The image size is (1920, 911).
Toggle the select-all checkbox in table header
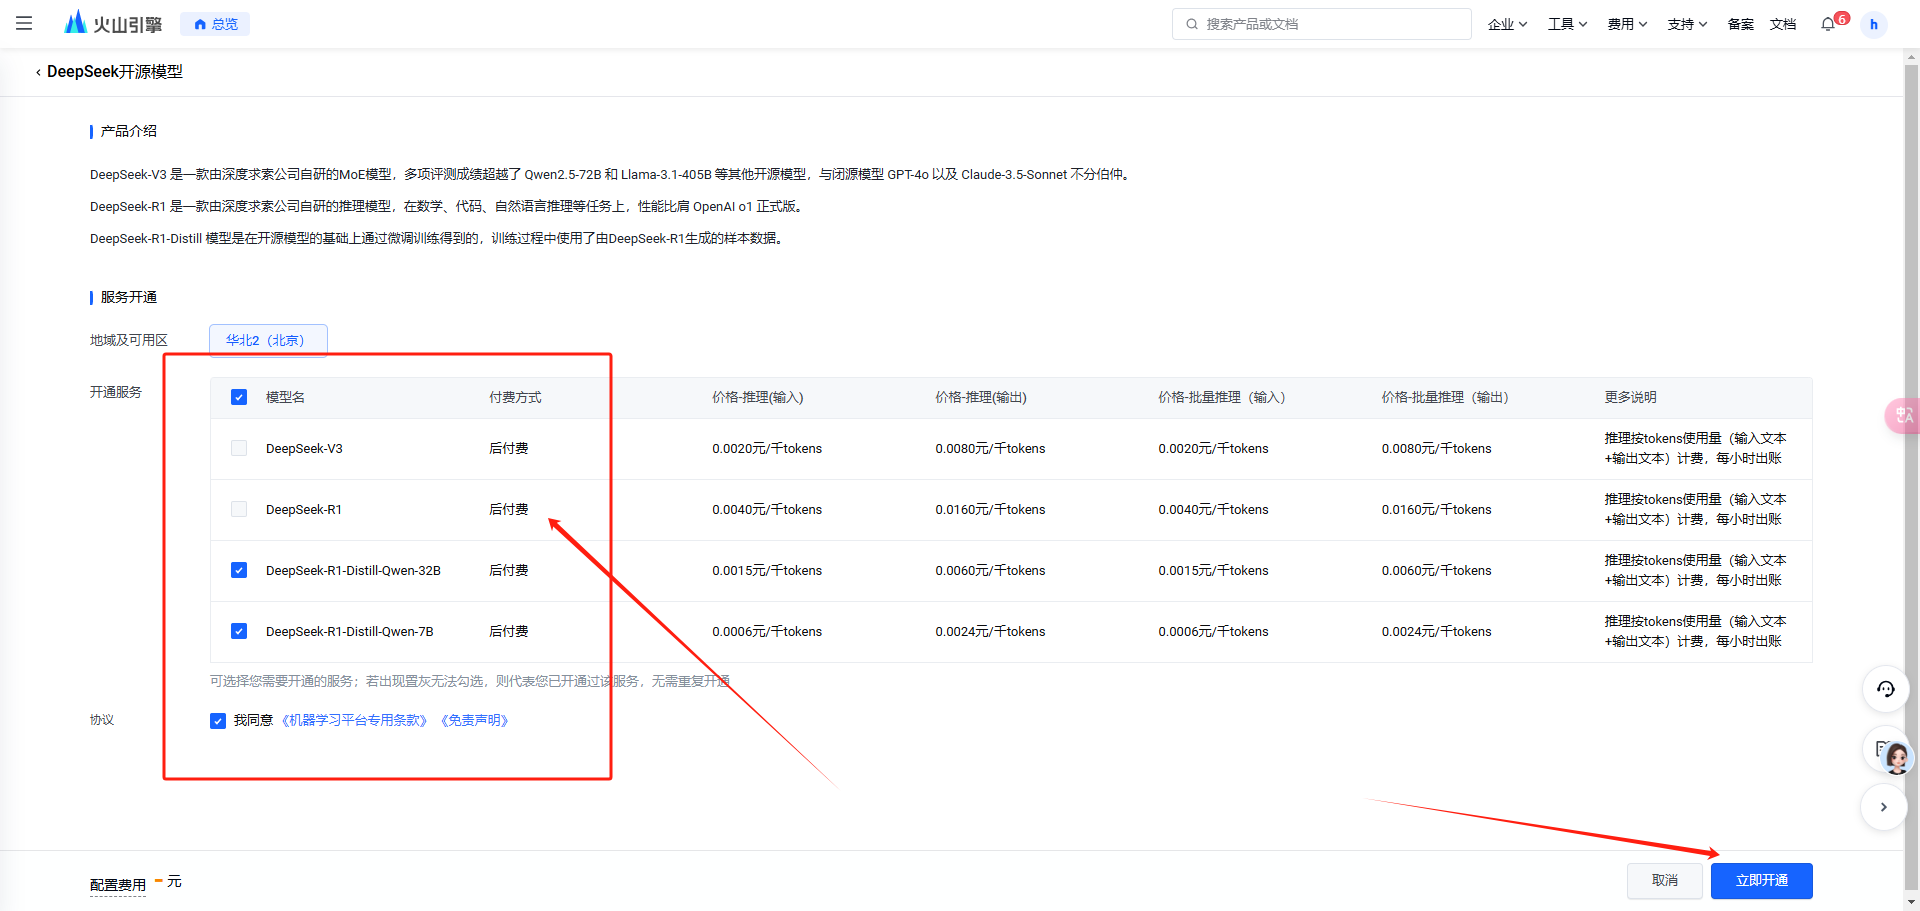click(x=239, y=397)
